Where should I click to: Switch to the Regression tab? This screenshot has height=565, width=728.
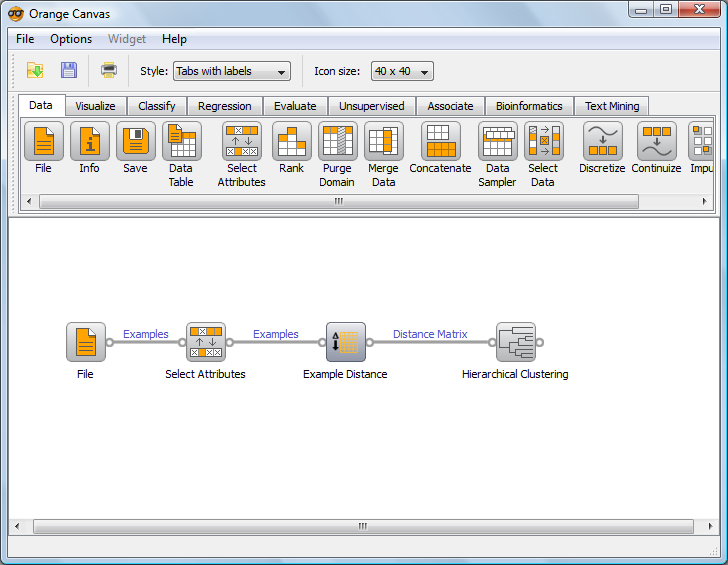pos(225,106)
